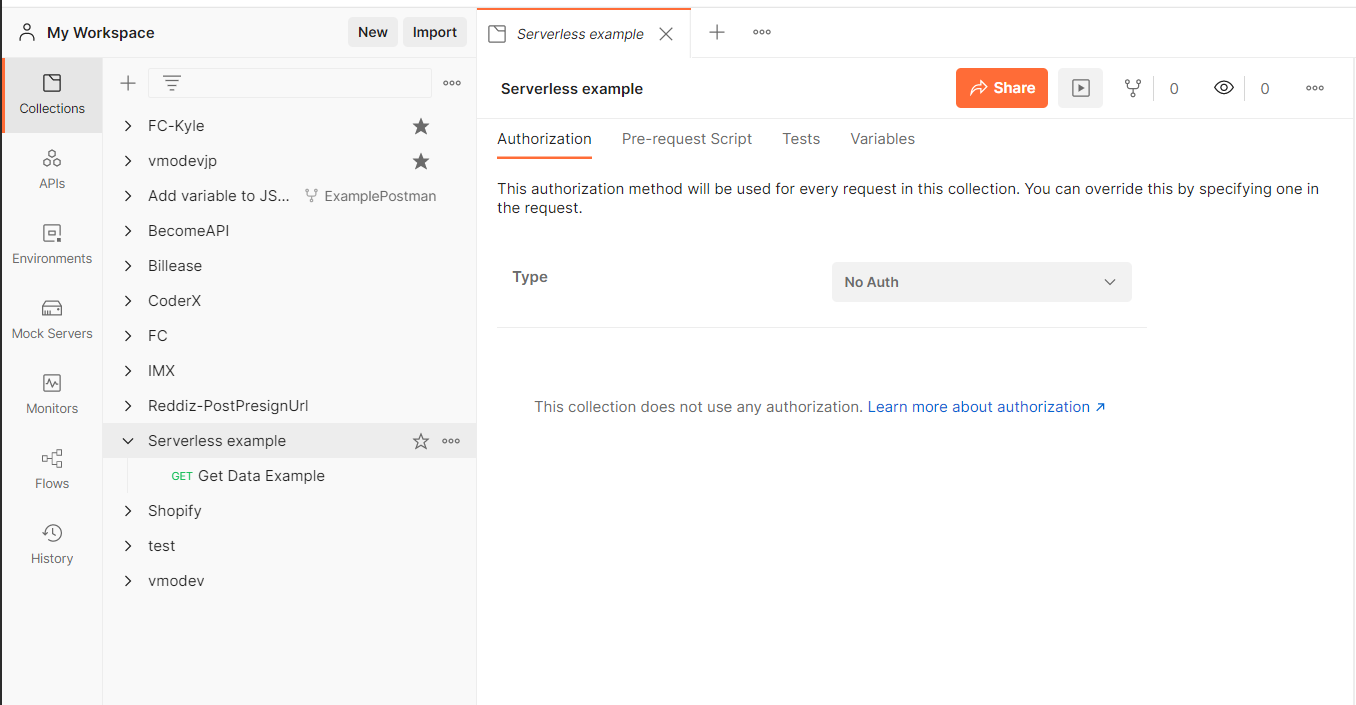Toggle star on FC-Kyle collection

(x=421, y=126)
